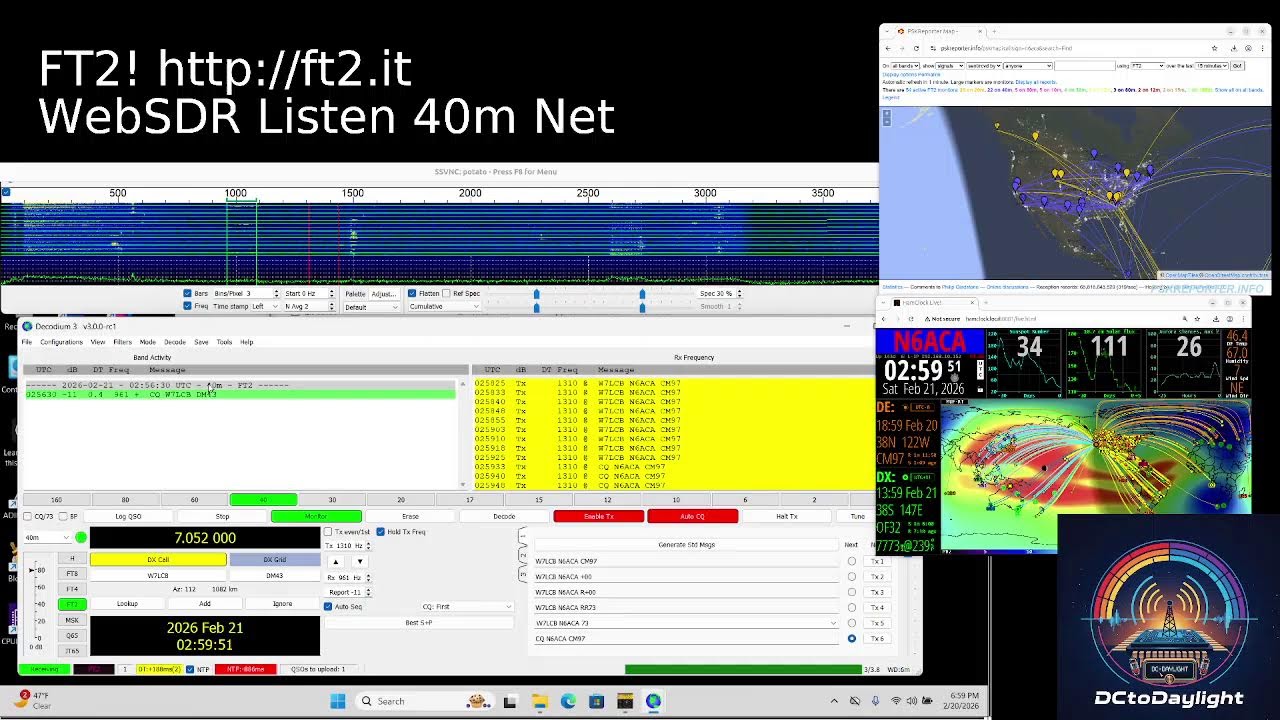The image size is (1280, 720).
Task: Select the FT4 mode button
Action: tap(72, 589)
